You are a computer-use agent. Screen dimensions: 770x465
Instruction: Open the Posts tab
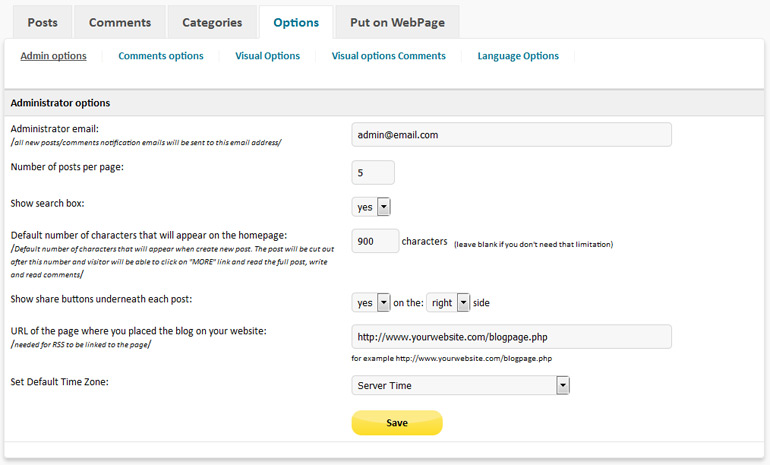[x=43, y=23]
